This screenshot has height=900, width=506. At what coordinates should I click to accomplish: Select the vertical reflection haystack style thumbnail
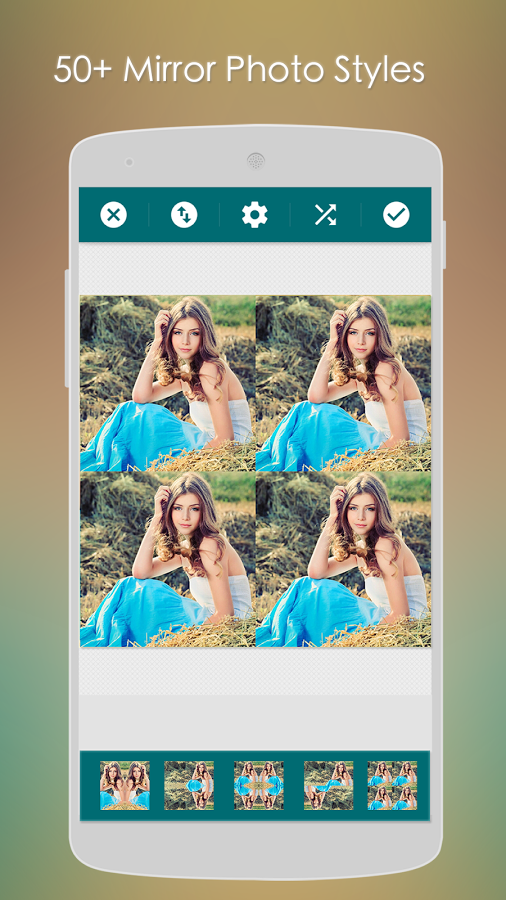click(x=189, y=785)
